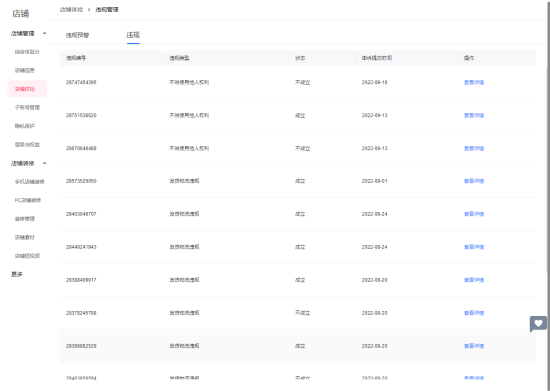Open 查看详情 for violation 28403048707
Screen dimensions: 550x391
[474, 214]
